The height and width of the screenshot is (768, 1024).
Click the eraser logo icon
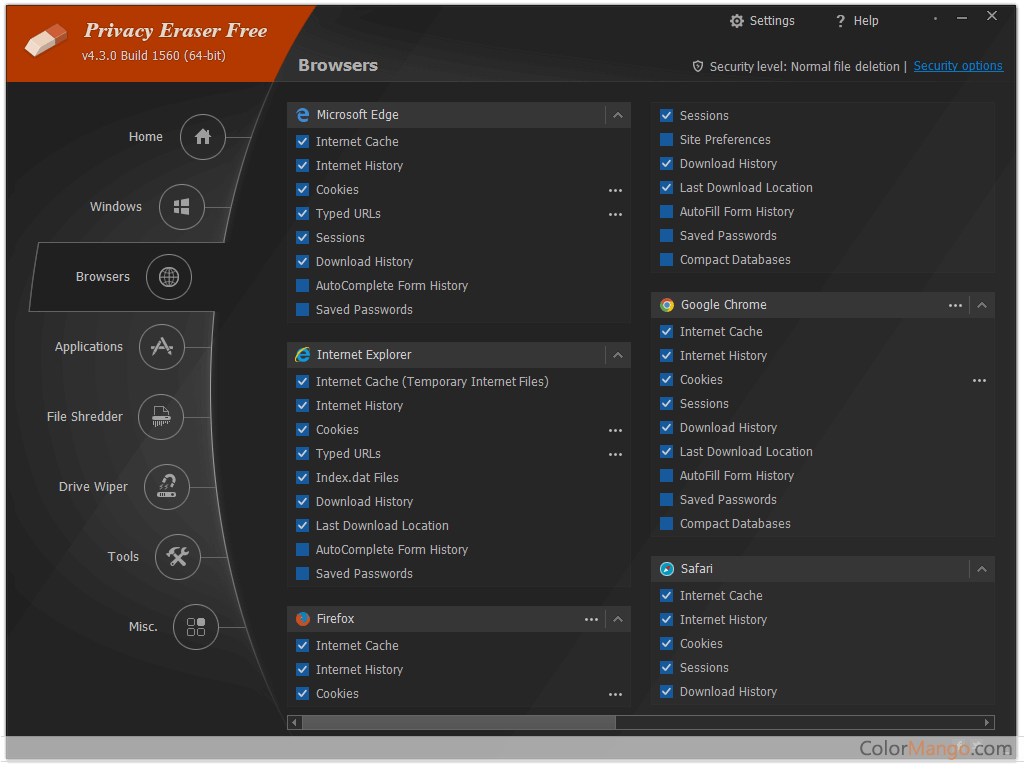(46, 40)
